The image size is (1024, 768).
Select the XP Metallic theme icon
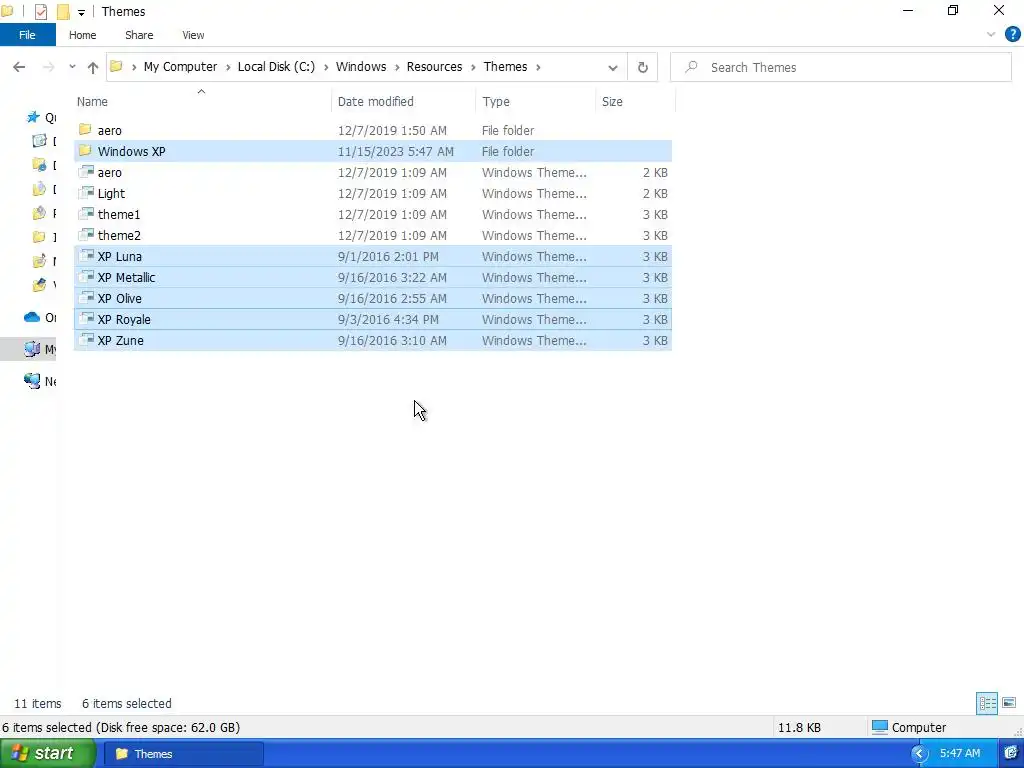86,277
